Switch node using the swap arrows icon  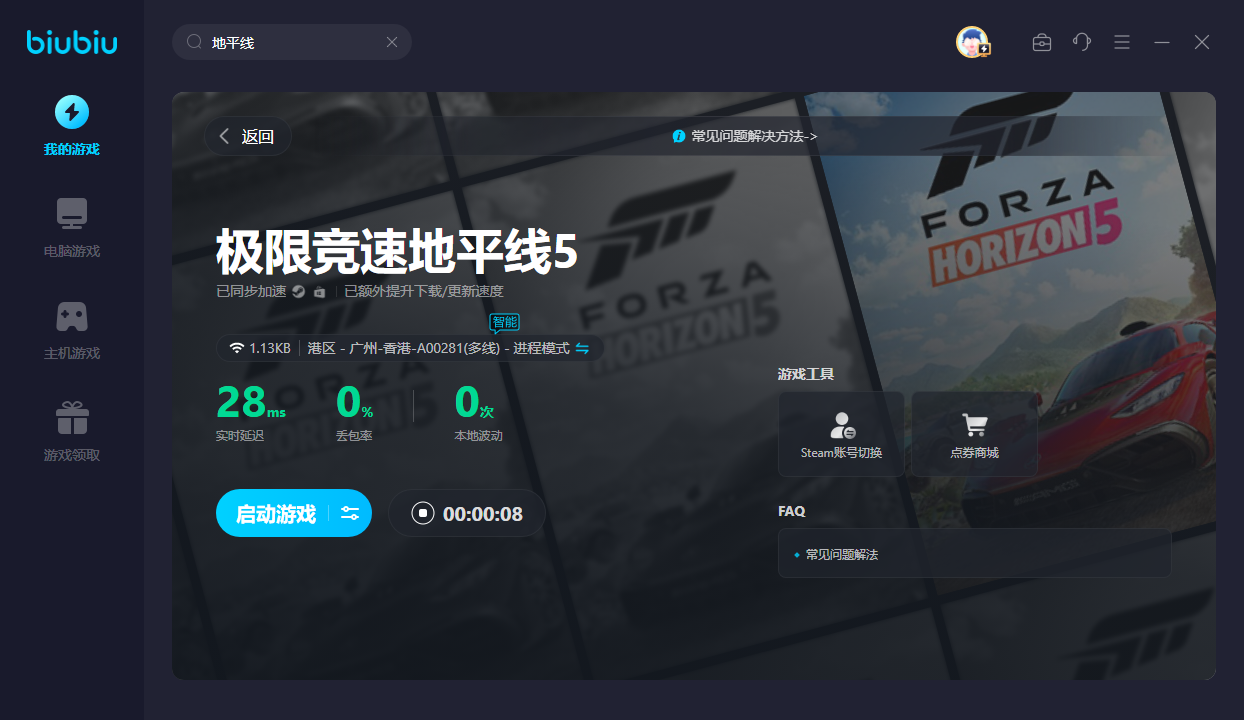tap(582, 348)
